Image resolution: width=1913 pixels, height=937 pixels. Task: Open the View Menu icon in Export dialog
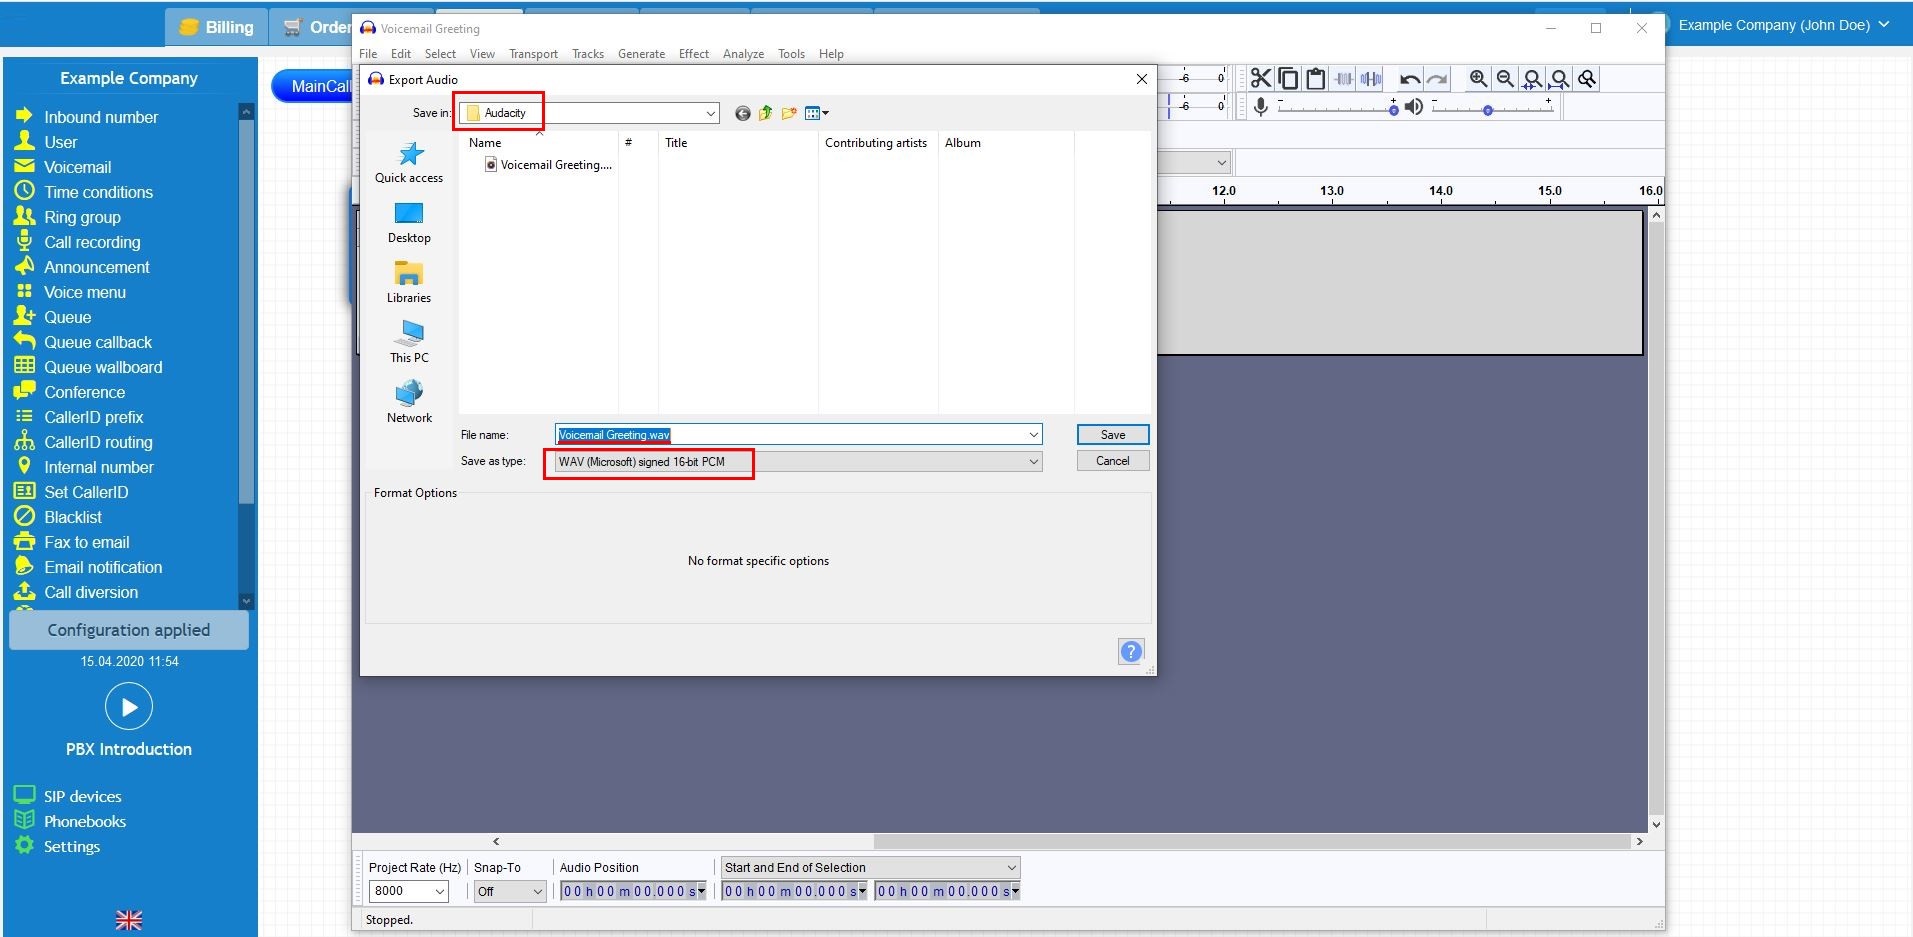(817, 113)
